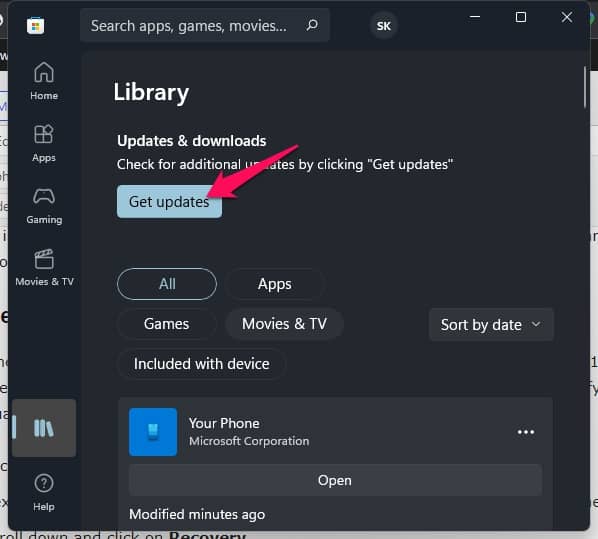The height and width of the screenshot is (539, 598).
Task: Click the Updates & downloads heading
Action: point(191,141)
